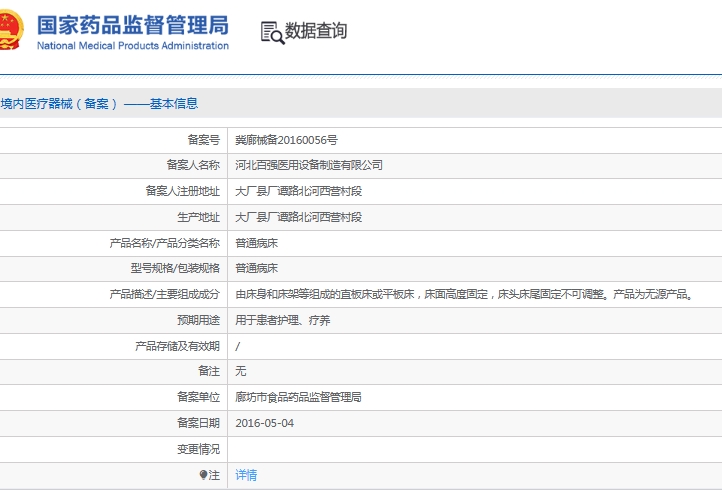Click the 备案人注册地址 field label
The image size is (722, 499).
(x=183, y=191)
